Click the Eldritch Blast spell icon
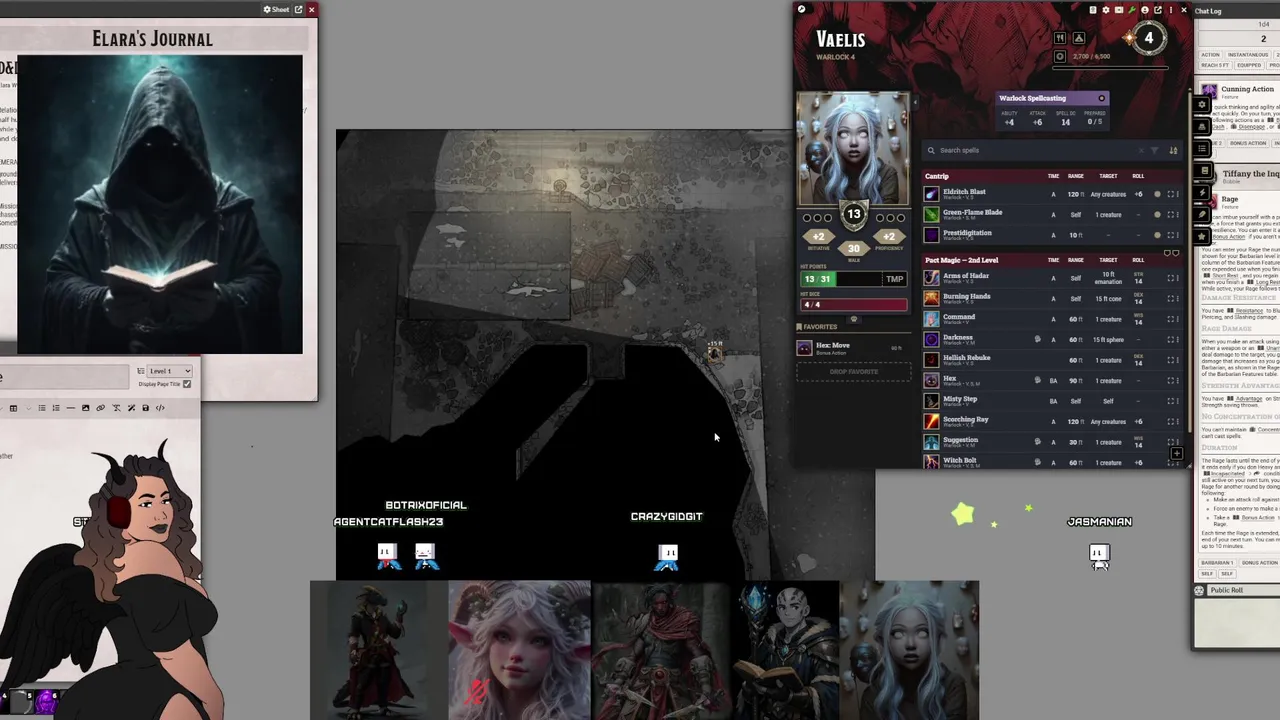 pyautogui.click(x=932, y=194)
